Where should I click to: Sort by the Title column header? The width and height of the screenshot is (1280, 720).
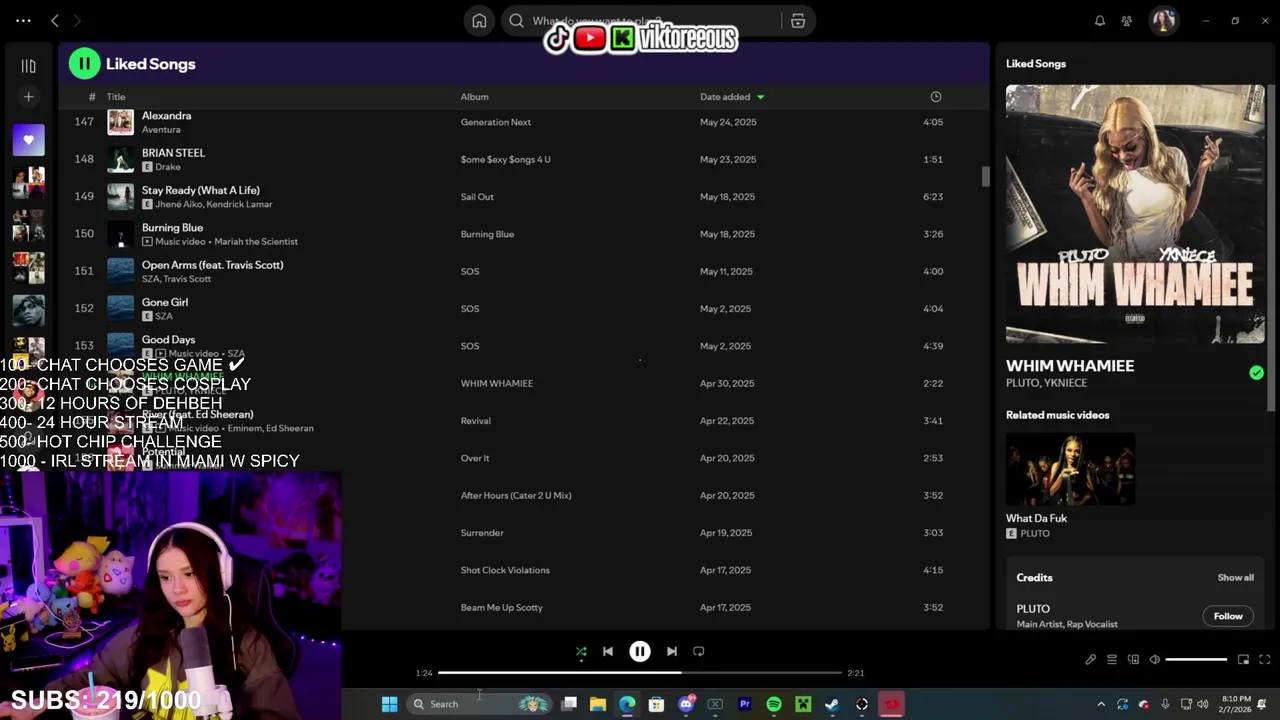[116, 97]
